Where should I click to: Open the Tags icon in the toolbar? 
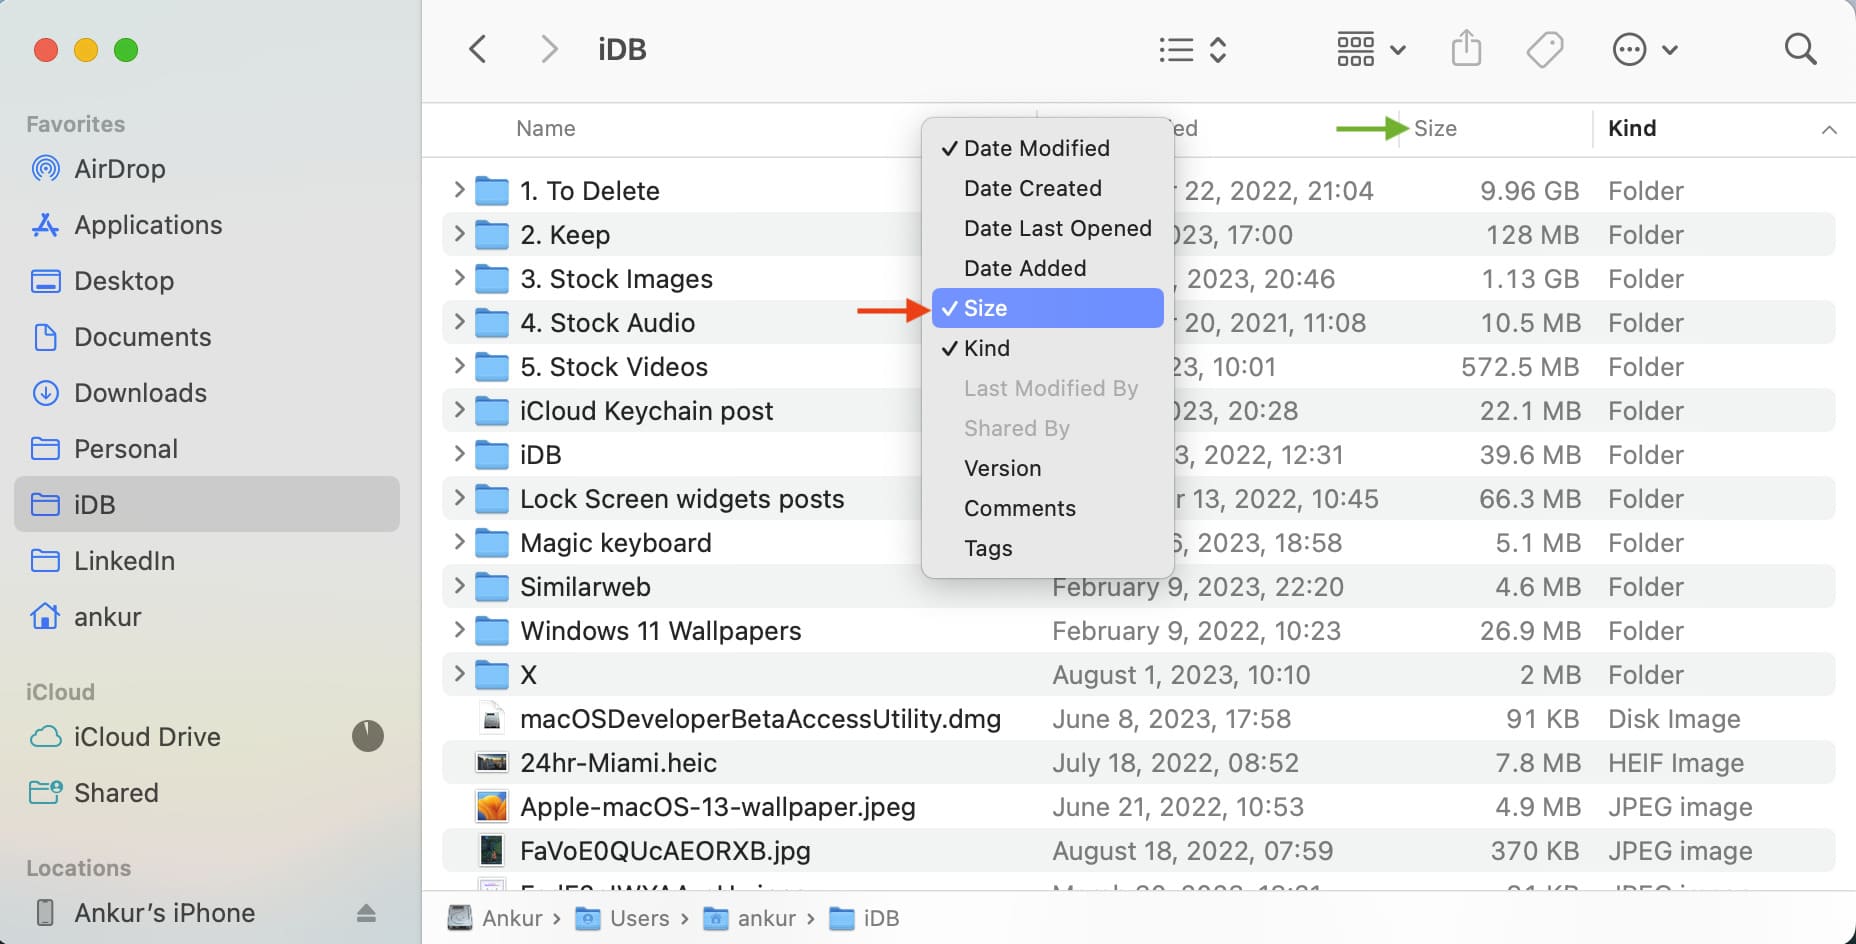coord(1543,48)
